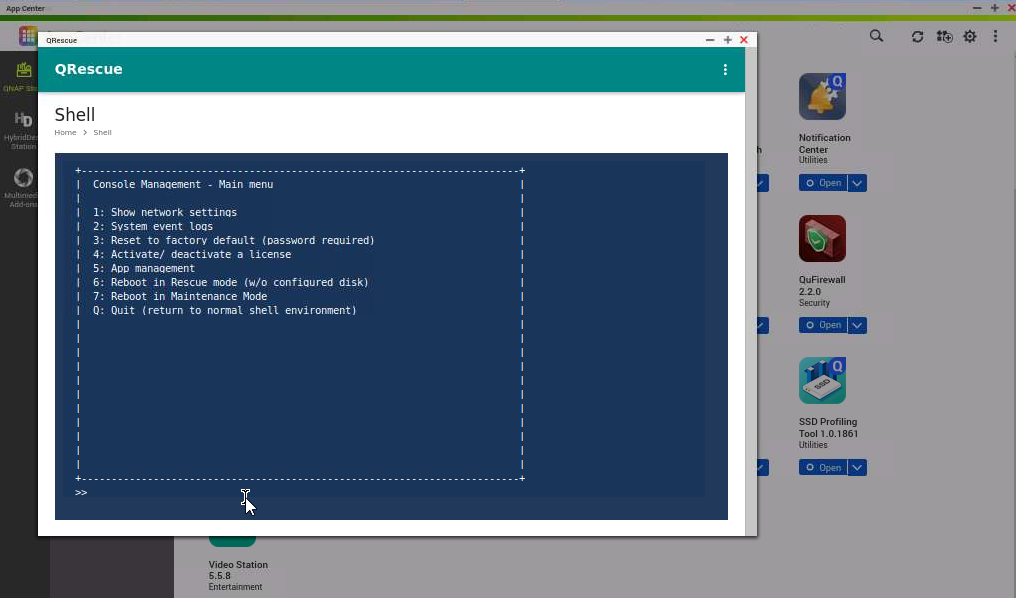The image size is (1016, 598).
Task: Open the SSD Profiling Tool app
Action: click(x=823, y=468)
